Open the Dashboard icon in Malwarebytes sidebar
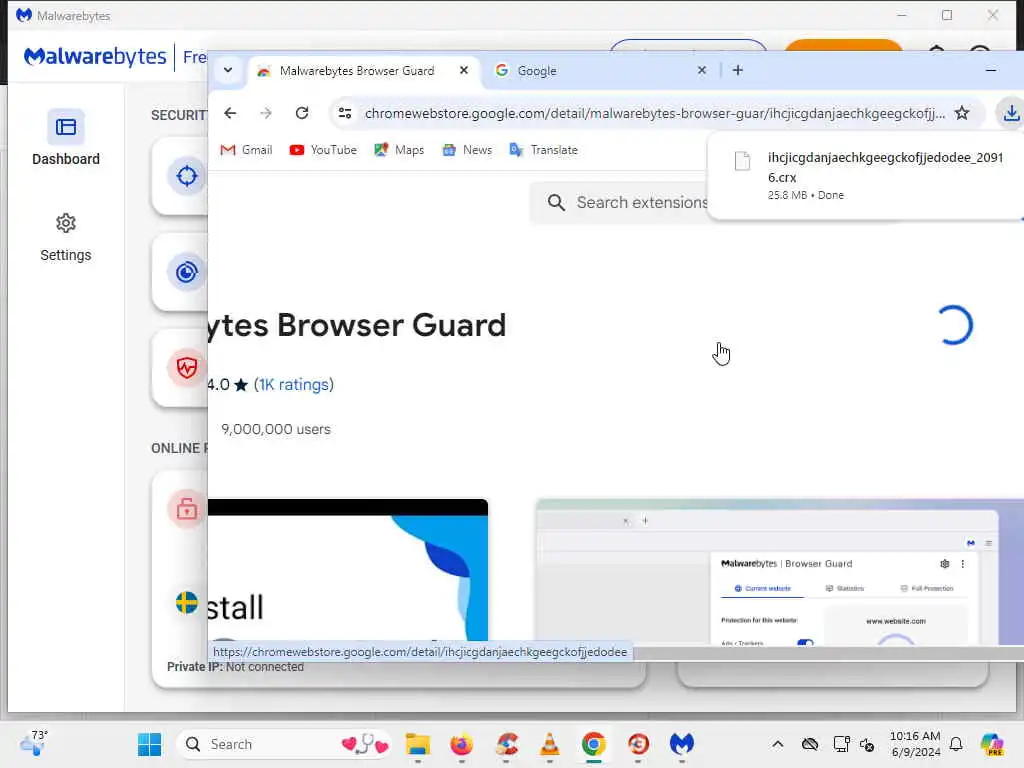The width and height of the screenshot is (1024, 768). click(65, 127)
